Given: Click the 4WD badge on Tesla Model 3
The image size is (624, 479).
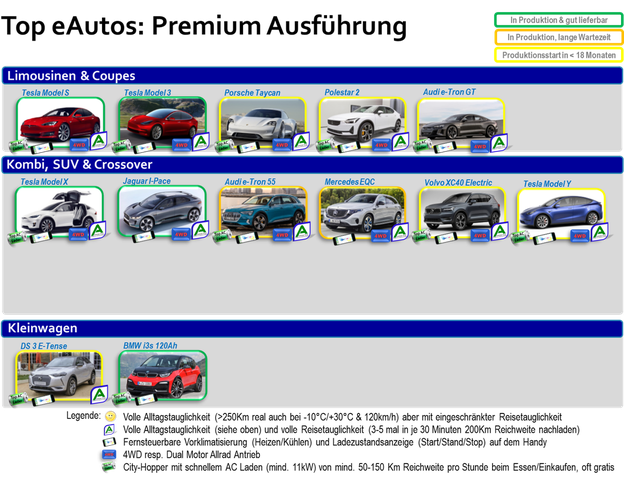Looking at the screenshot, I should coord(181,145).
